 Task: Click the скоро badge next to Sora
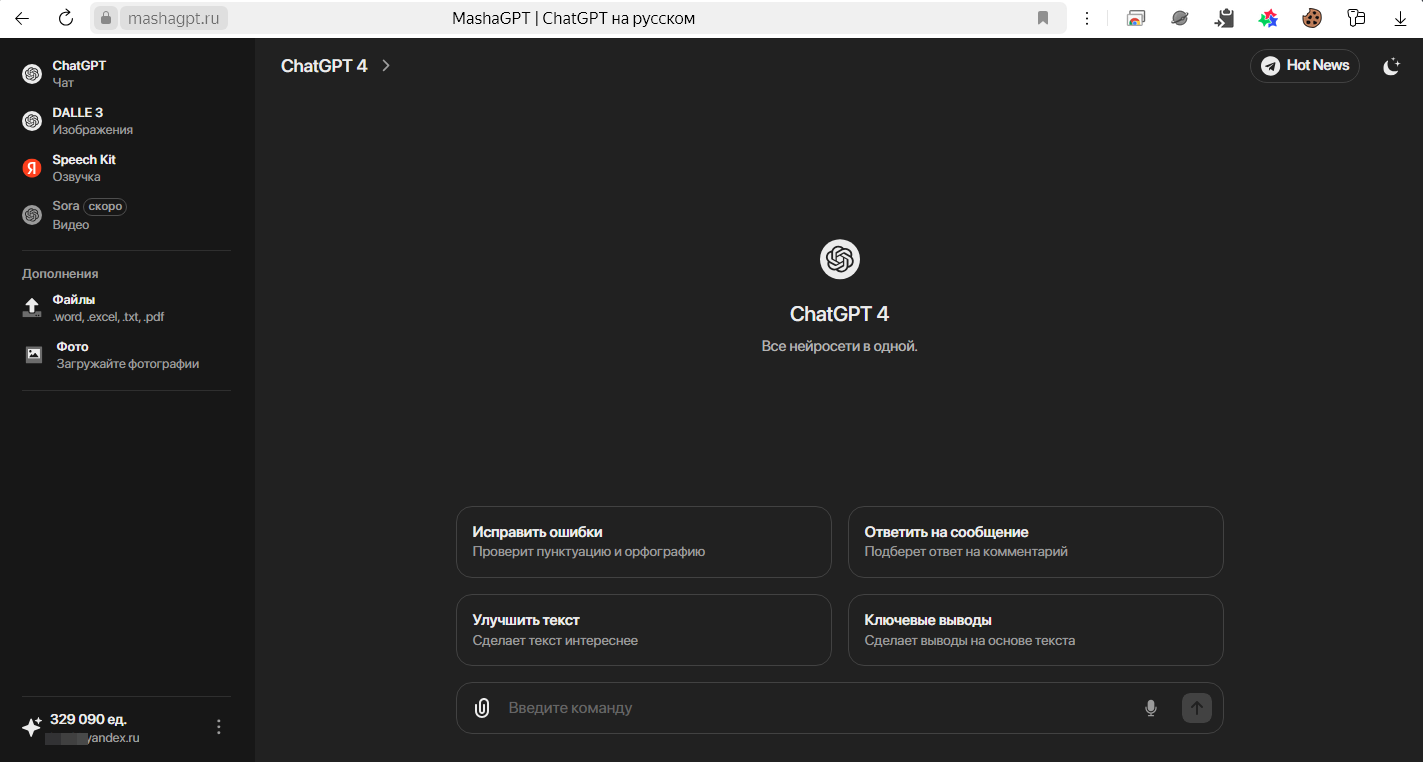pyautogui.click(x=105, y=207)
